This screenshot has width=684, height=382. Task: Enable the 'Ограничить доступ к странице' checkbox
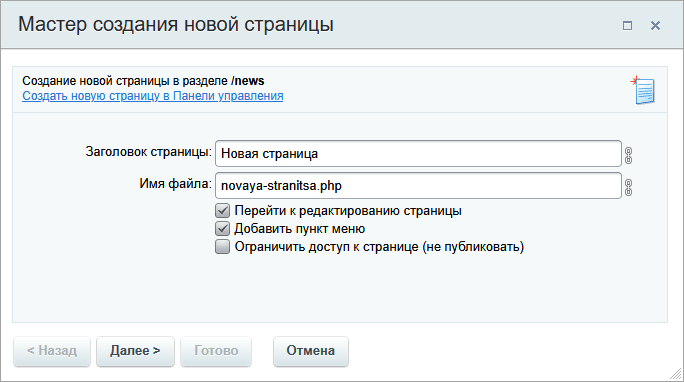pyautogui.click(x=222, y=246)
